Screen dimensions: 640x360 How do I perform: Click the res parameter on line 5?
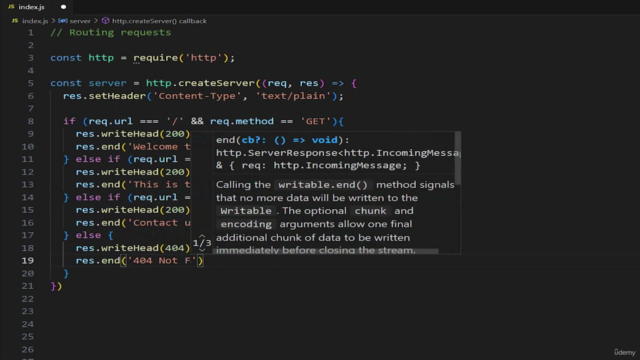coord(309,83)
